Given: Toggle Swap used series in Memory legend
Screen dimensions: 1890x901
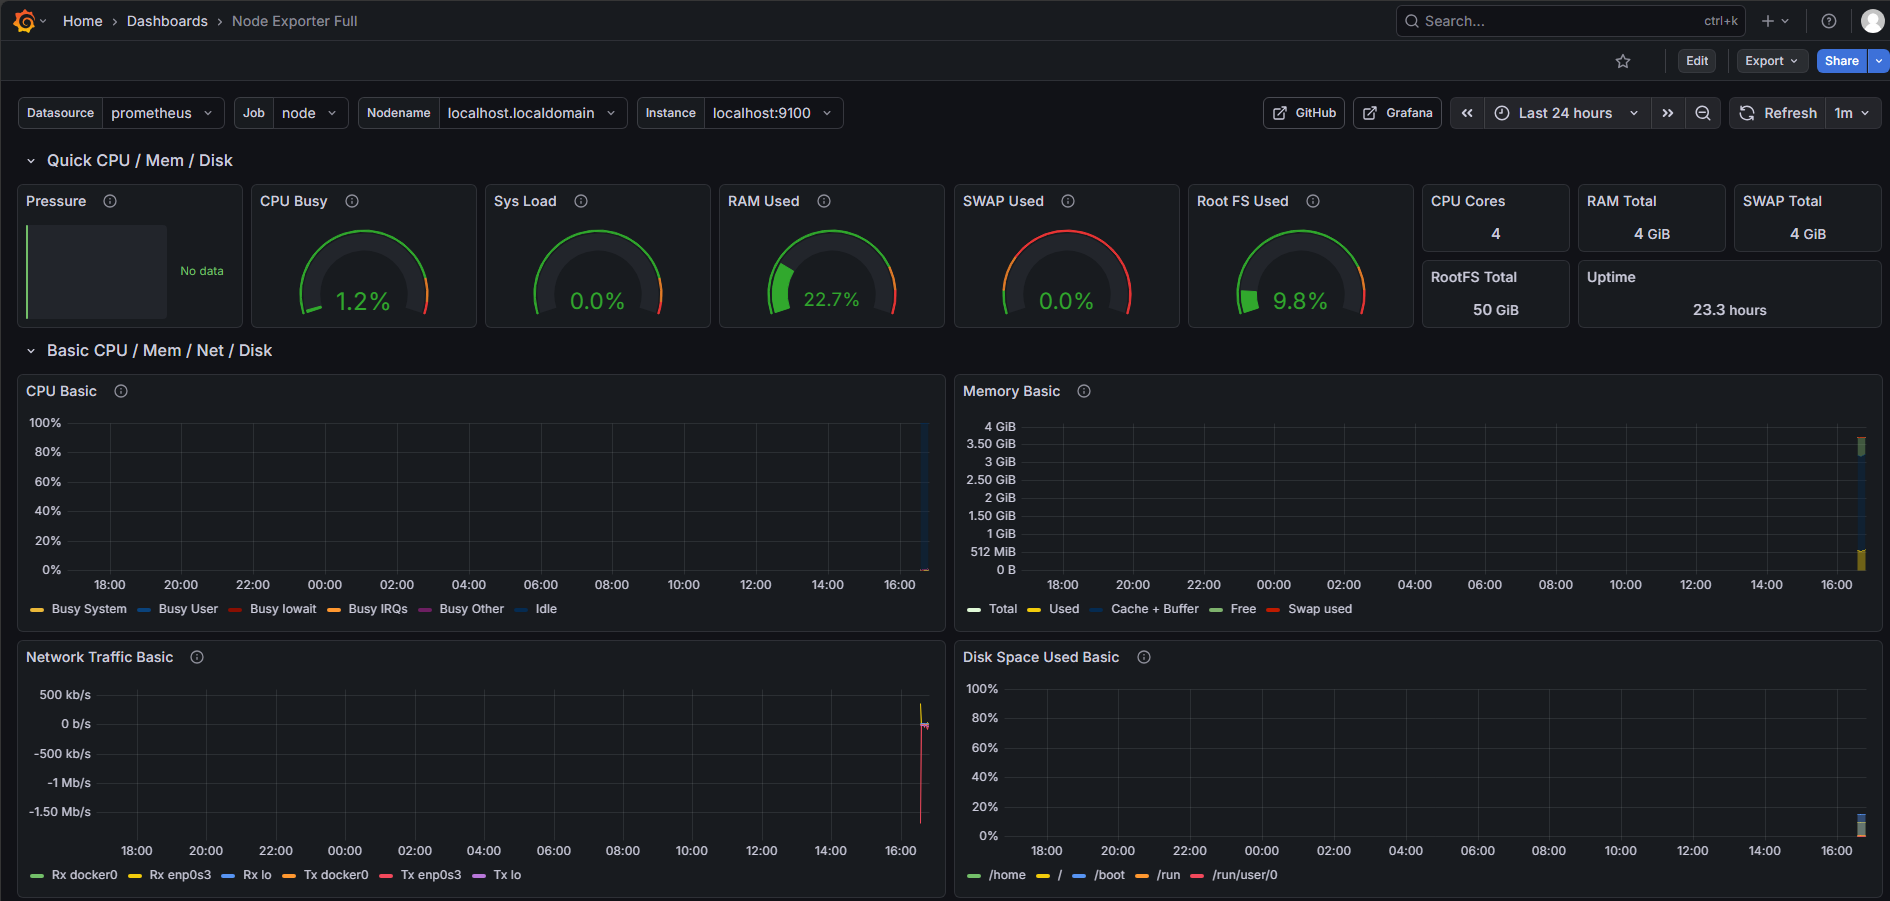Looking at the screenshot, I should click(1319, 609).
